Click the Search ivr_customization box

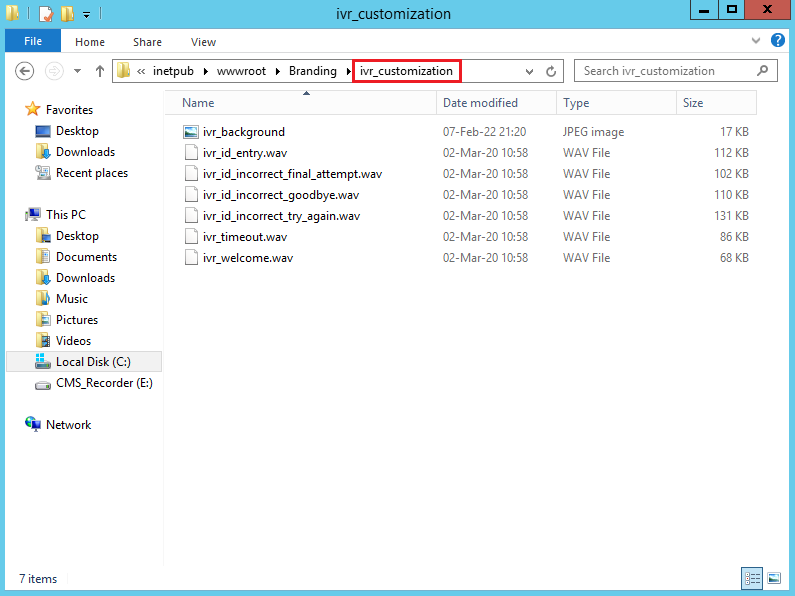click(x=666, y=71)
